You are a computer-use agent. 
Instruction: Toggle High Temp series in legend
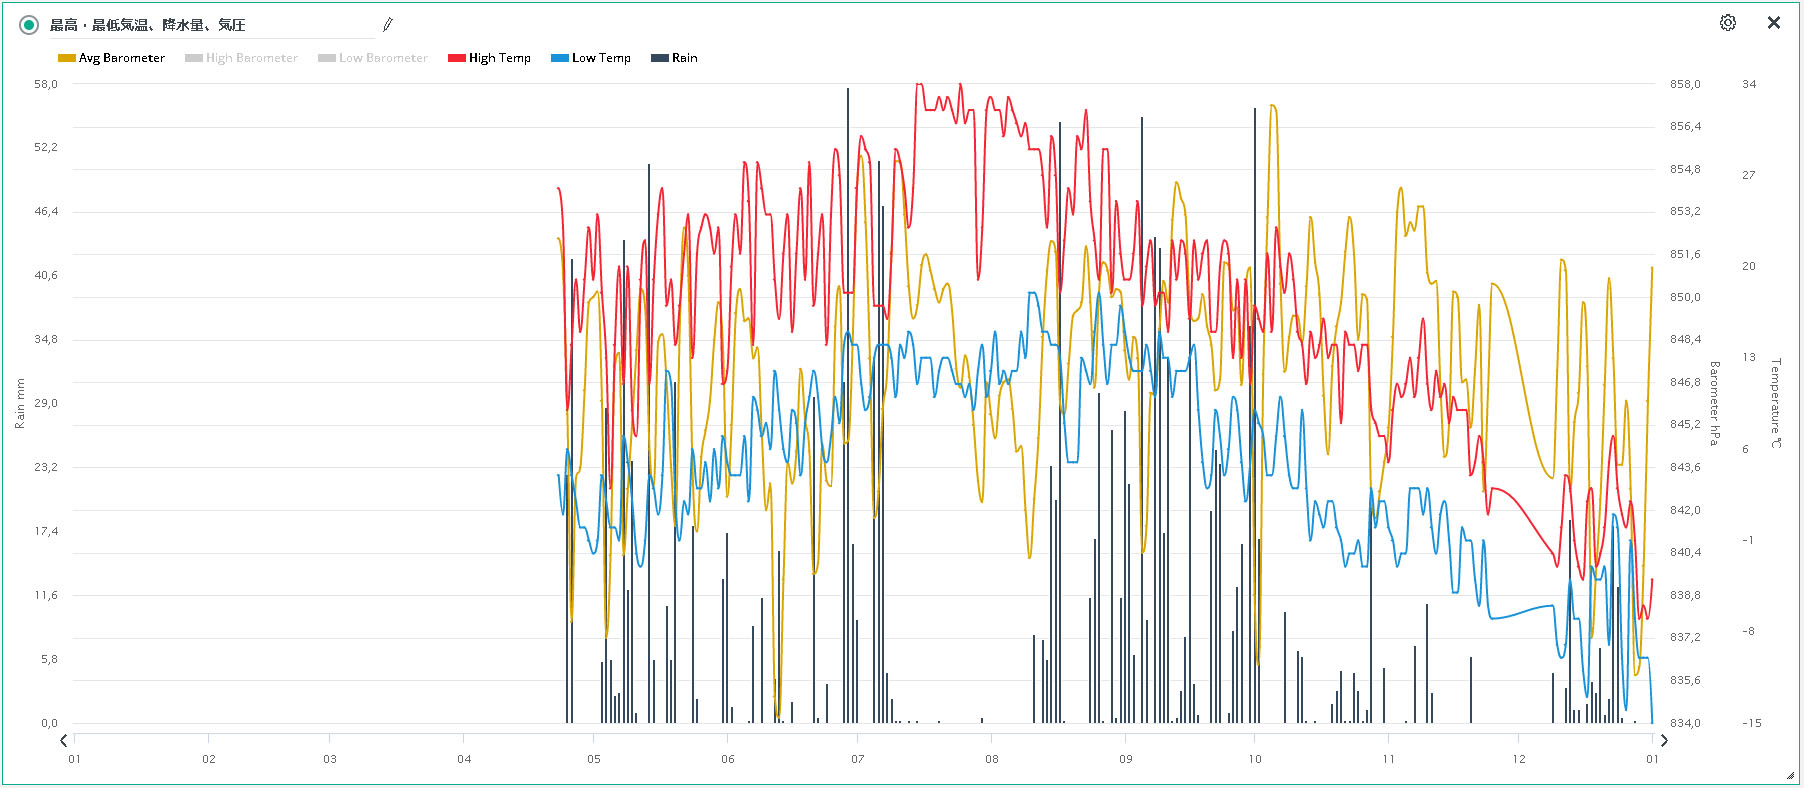point(490,58)
